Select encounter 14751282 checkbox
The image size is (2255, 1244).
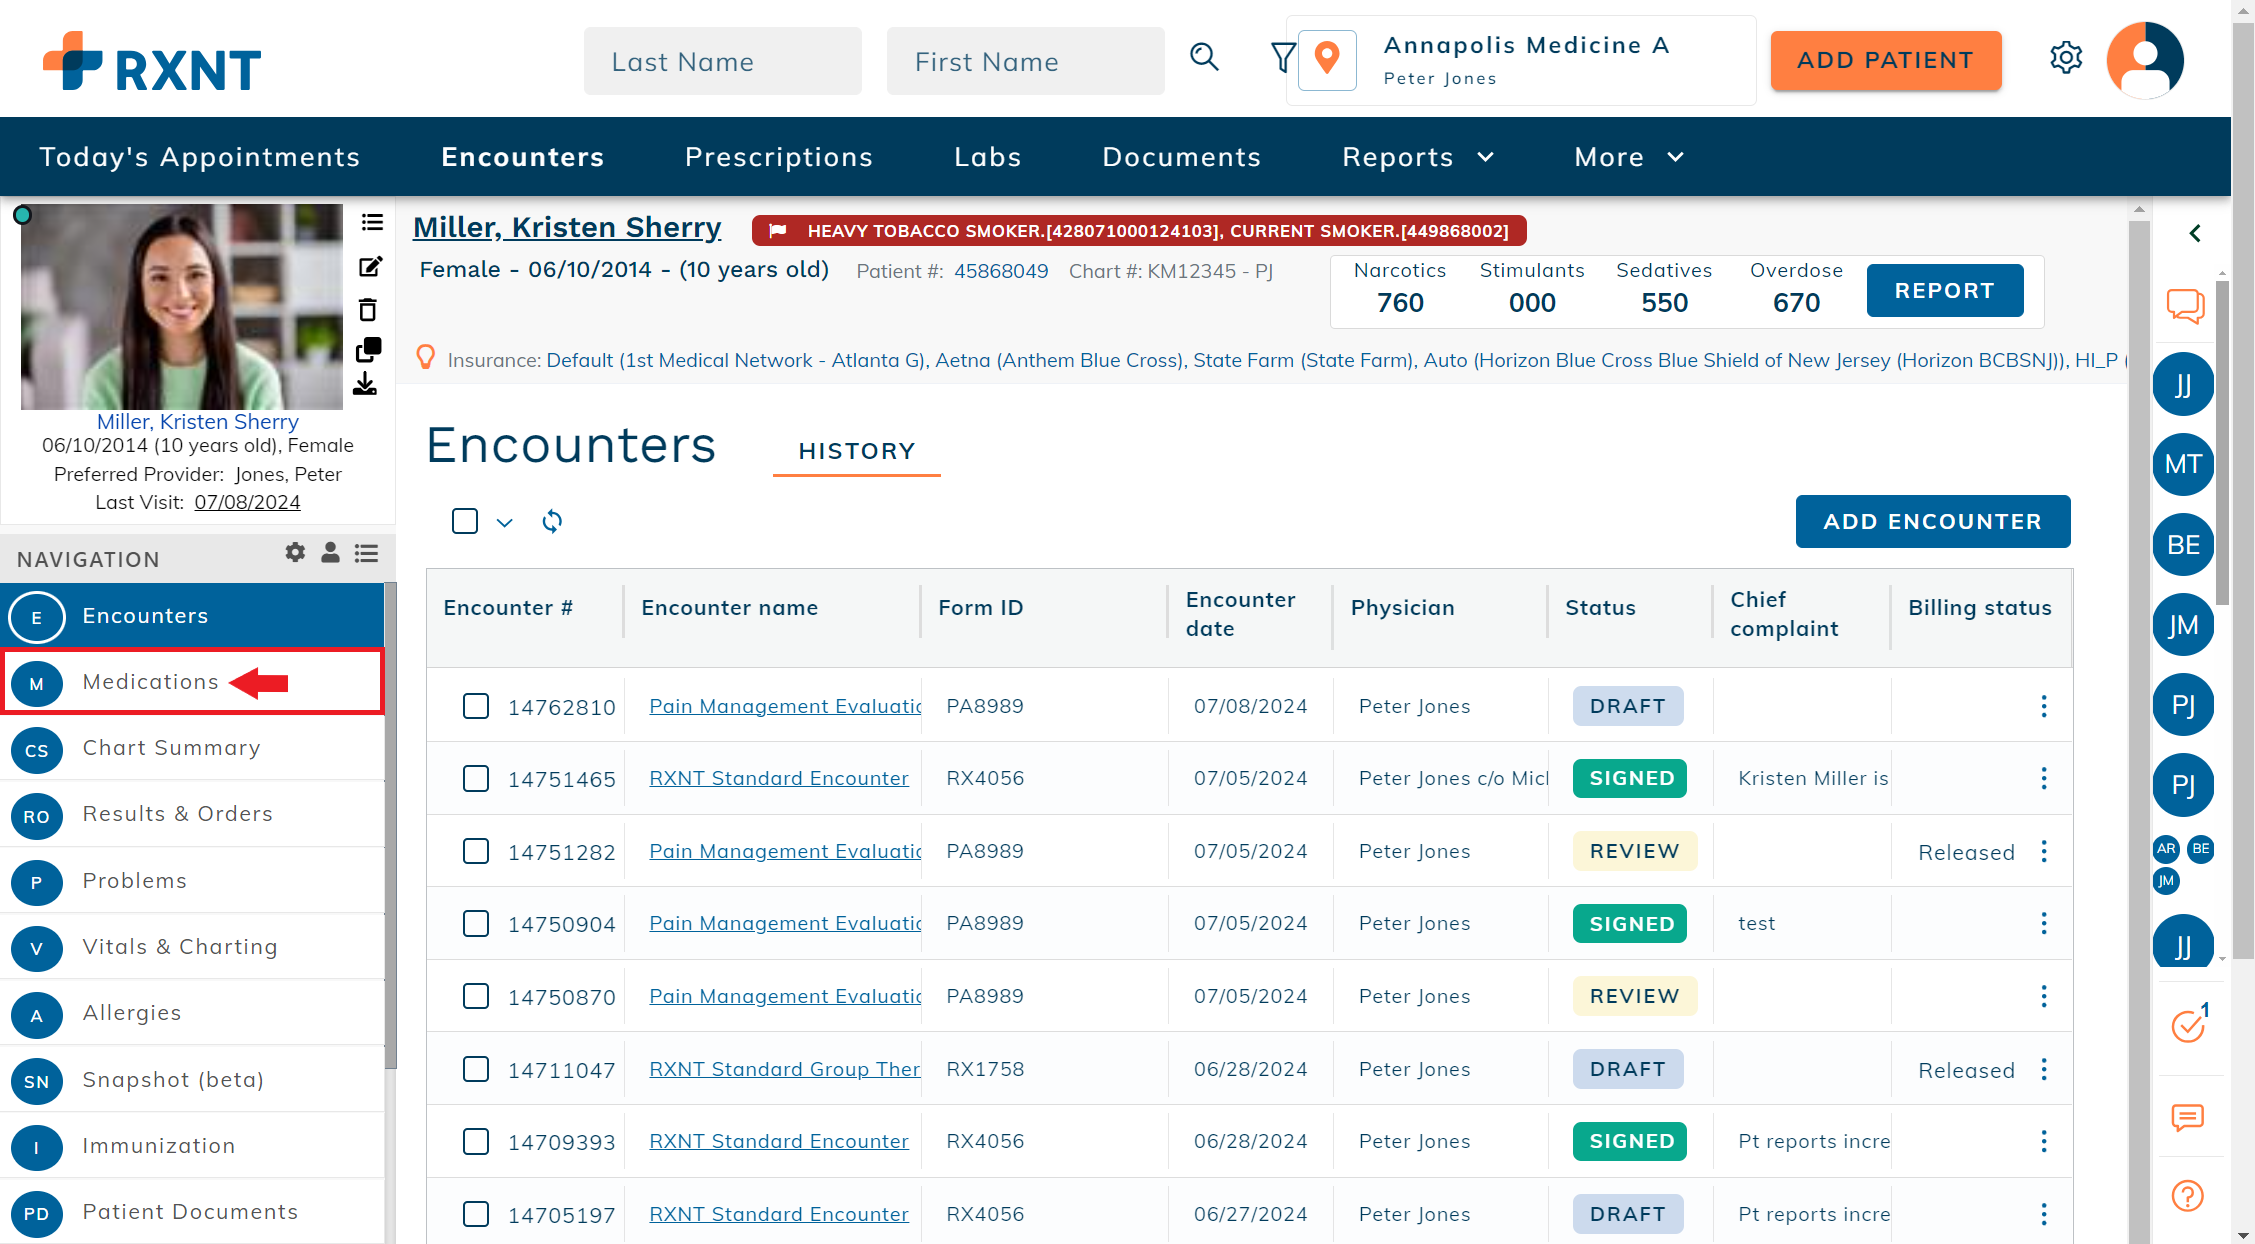[x=476, y=851]
